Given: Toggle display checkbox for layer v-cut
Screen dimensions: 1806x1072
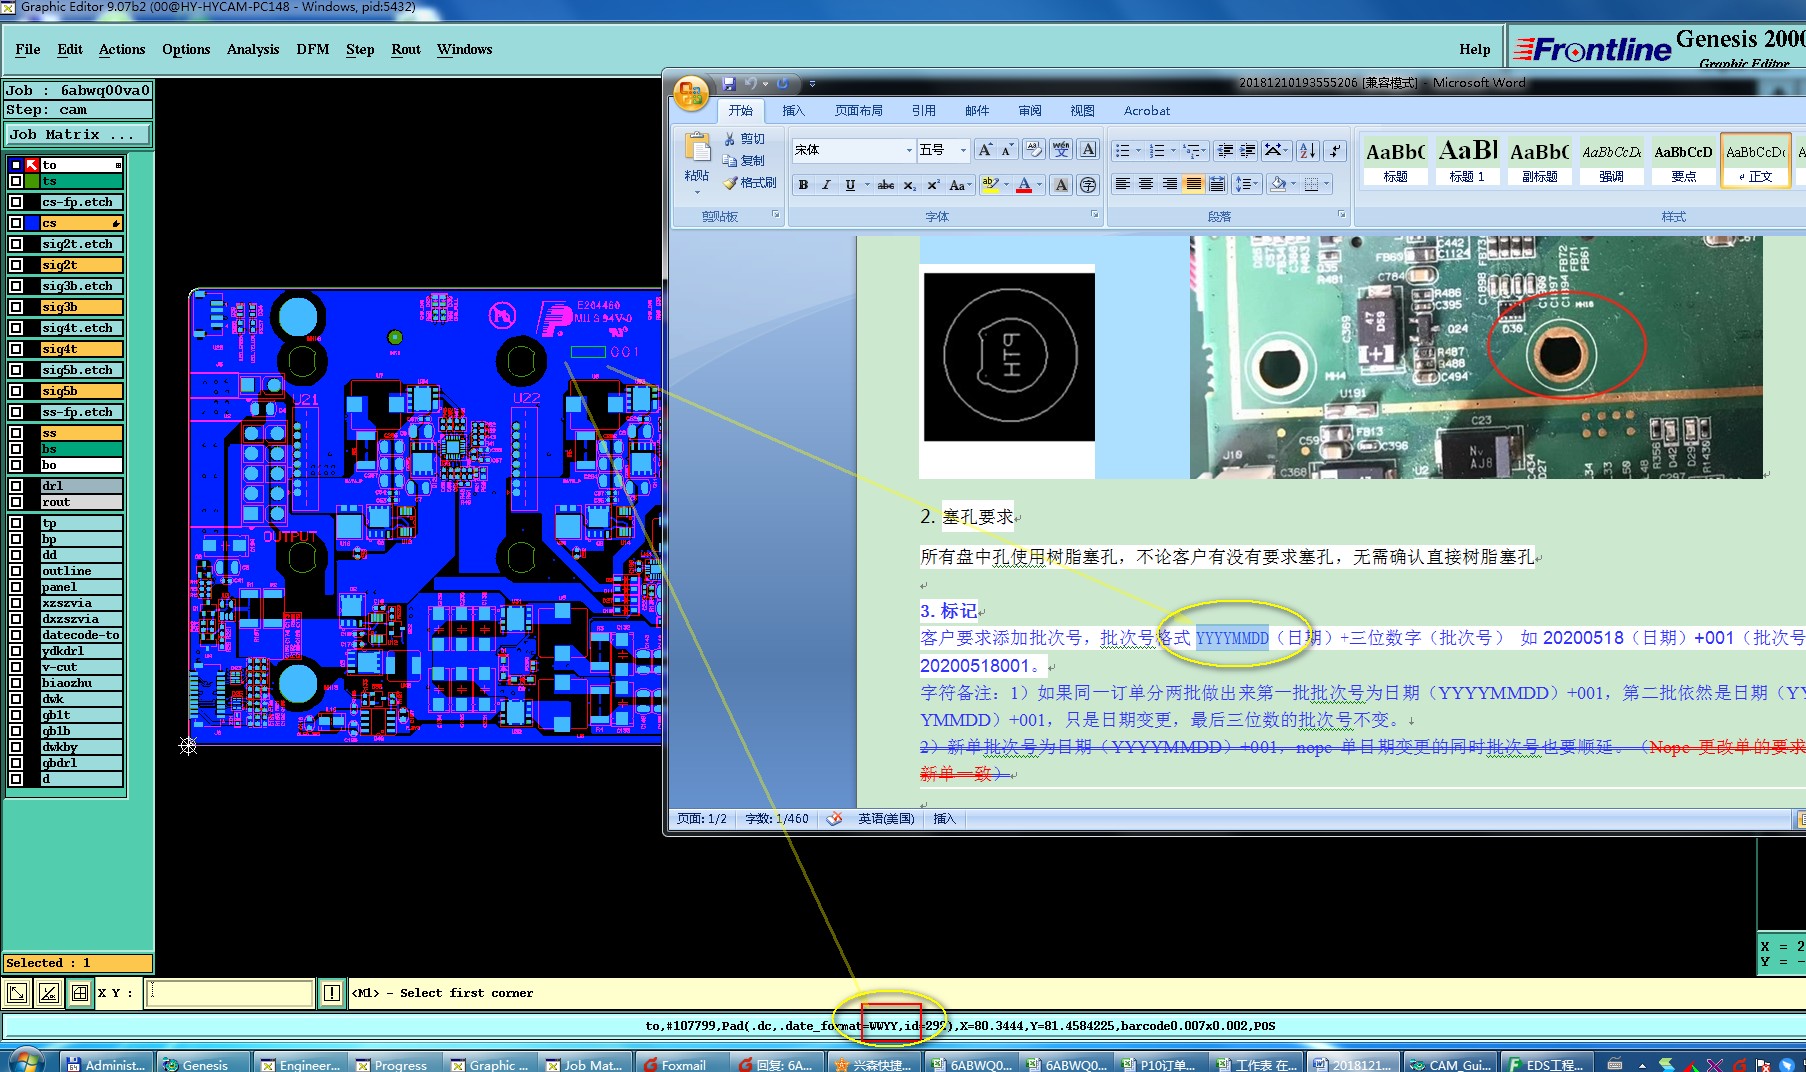Looking at the screenshot, I should (x=16, y=667).
